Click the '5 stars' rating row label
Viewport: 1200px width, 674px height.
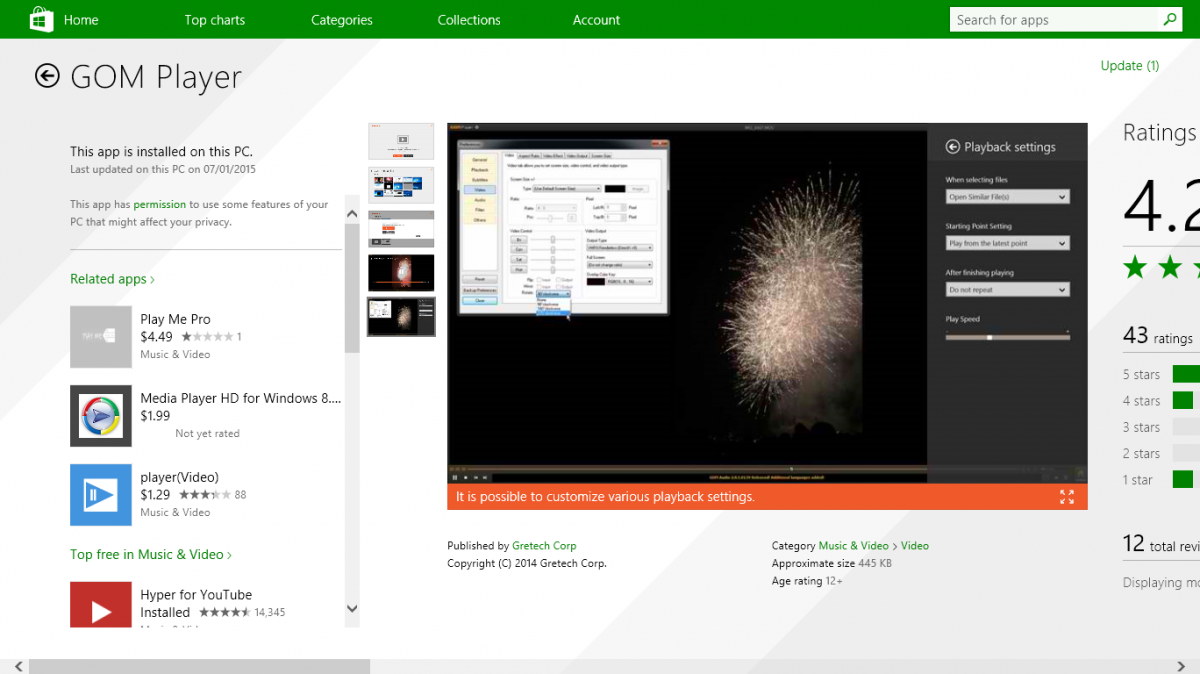click(1141, 375)
